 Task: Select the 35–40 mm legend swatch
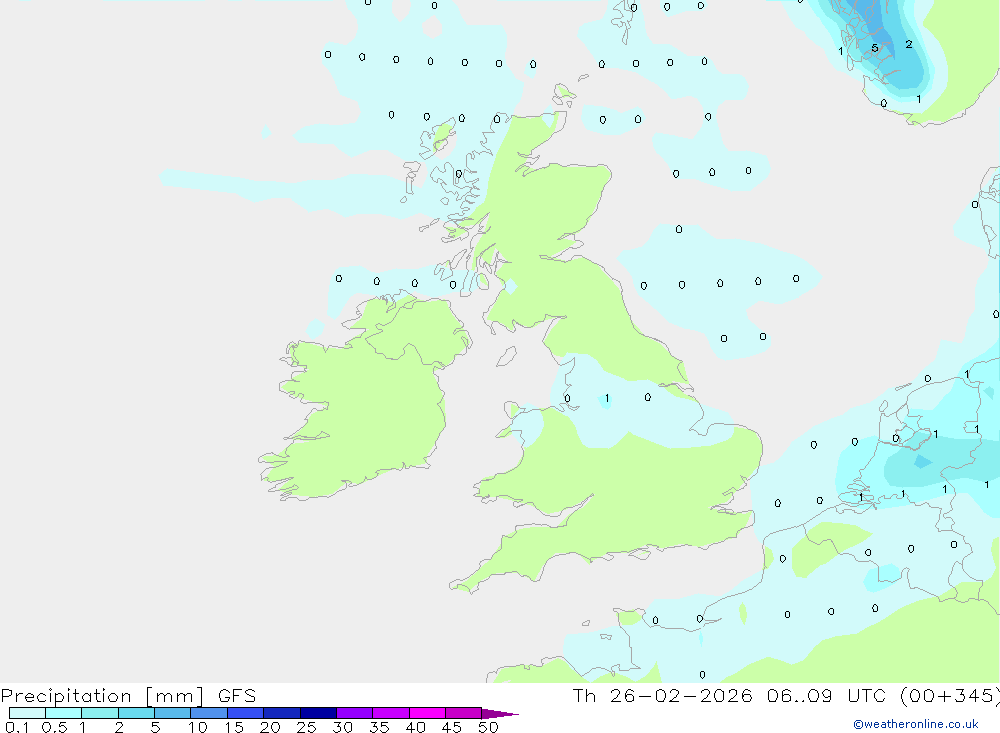click(390, 713)
